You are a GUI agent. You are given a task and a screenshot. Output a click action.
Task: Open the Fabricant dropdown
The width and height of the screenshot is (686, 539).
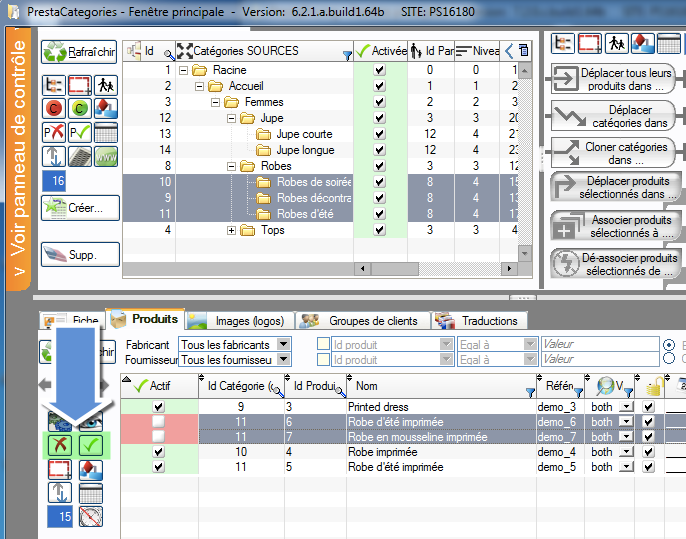coord(283,344)
